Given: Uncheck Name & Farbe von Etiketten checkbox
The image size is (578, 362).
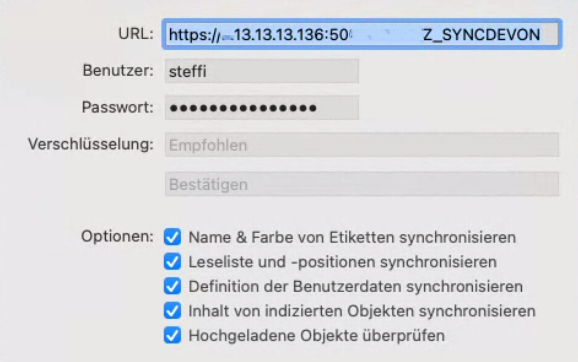Looking at the screenshot, I should [173, 237].
